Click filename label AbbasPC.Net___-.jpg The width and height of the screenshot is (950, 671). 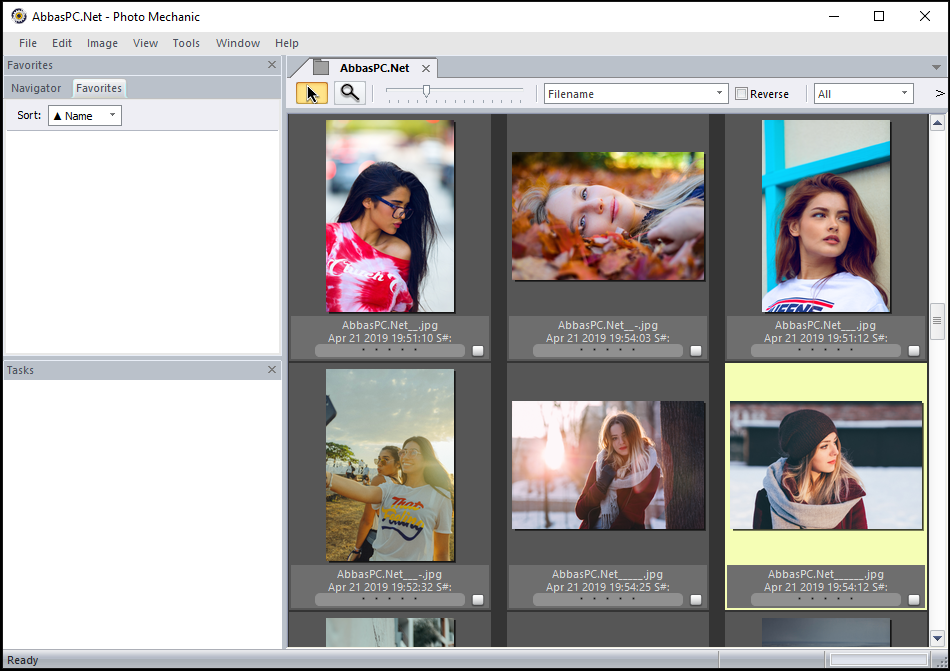click(x=390, y=574)
